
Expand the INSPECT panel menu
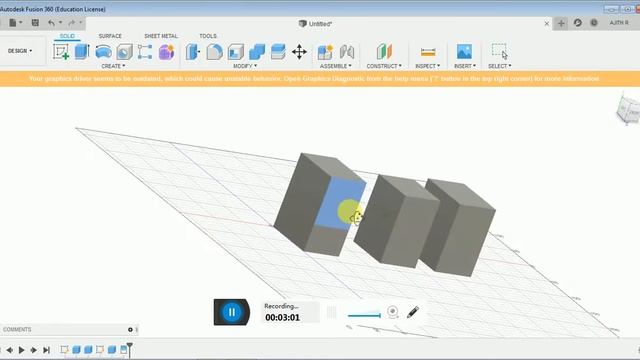pyautogui.click(x=428, y=66)
